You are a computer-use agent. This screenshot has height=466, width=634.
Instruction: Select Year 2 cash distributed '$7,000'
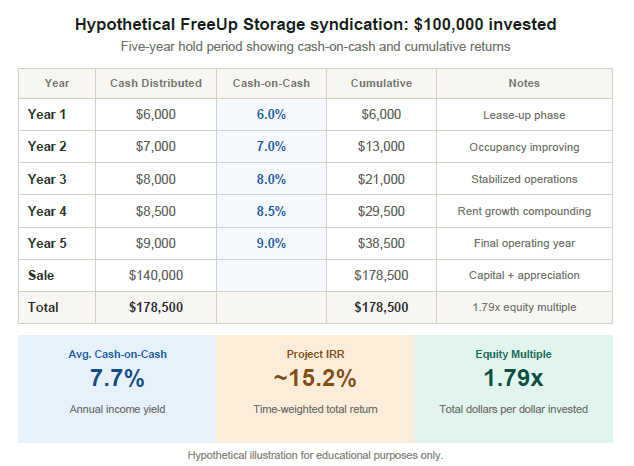point(156,146)
